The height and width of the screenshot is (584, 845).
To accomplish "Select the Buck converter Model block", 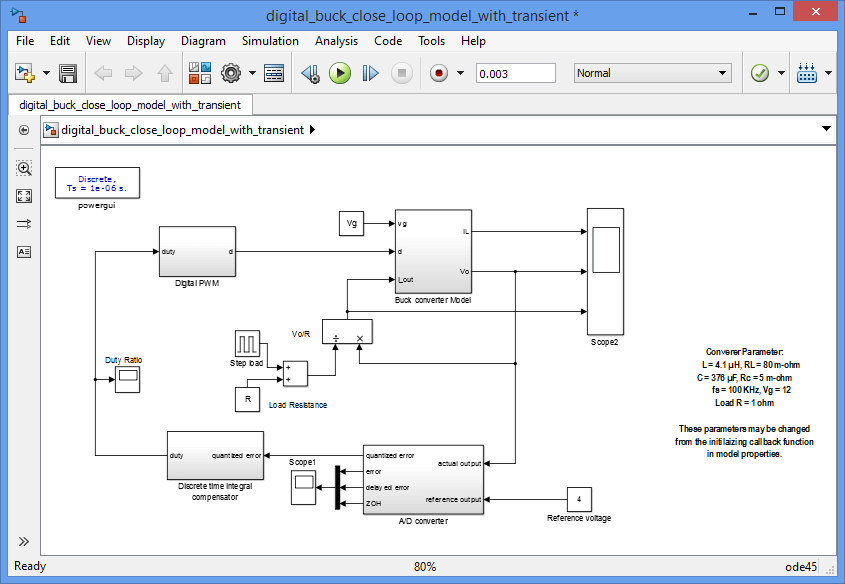I will 433,252.
